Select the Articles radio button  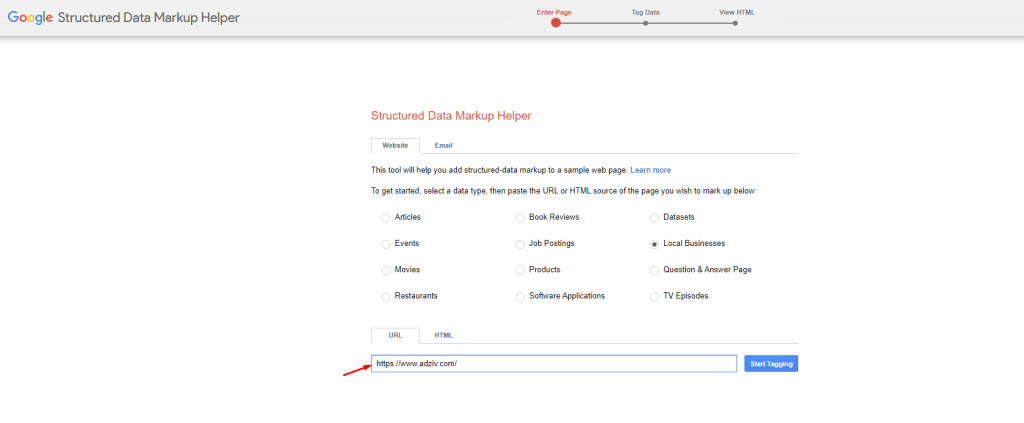click(x=386, y=217)
